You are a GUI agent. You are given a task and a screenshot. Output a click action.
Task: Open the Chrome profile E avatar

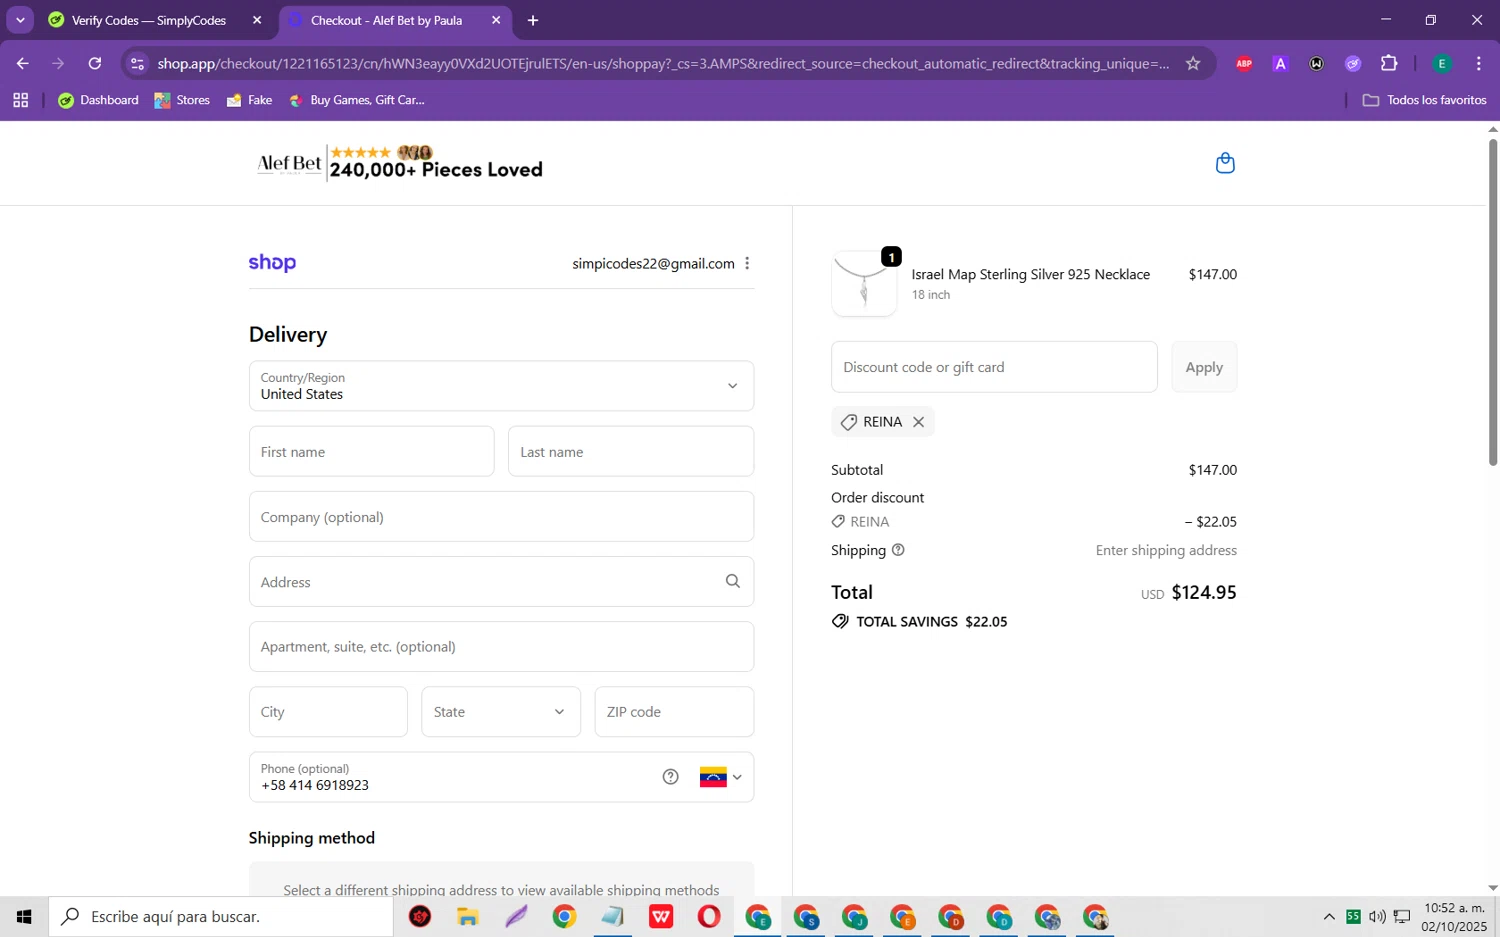point(1442,63)
